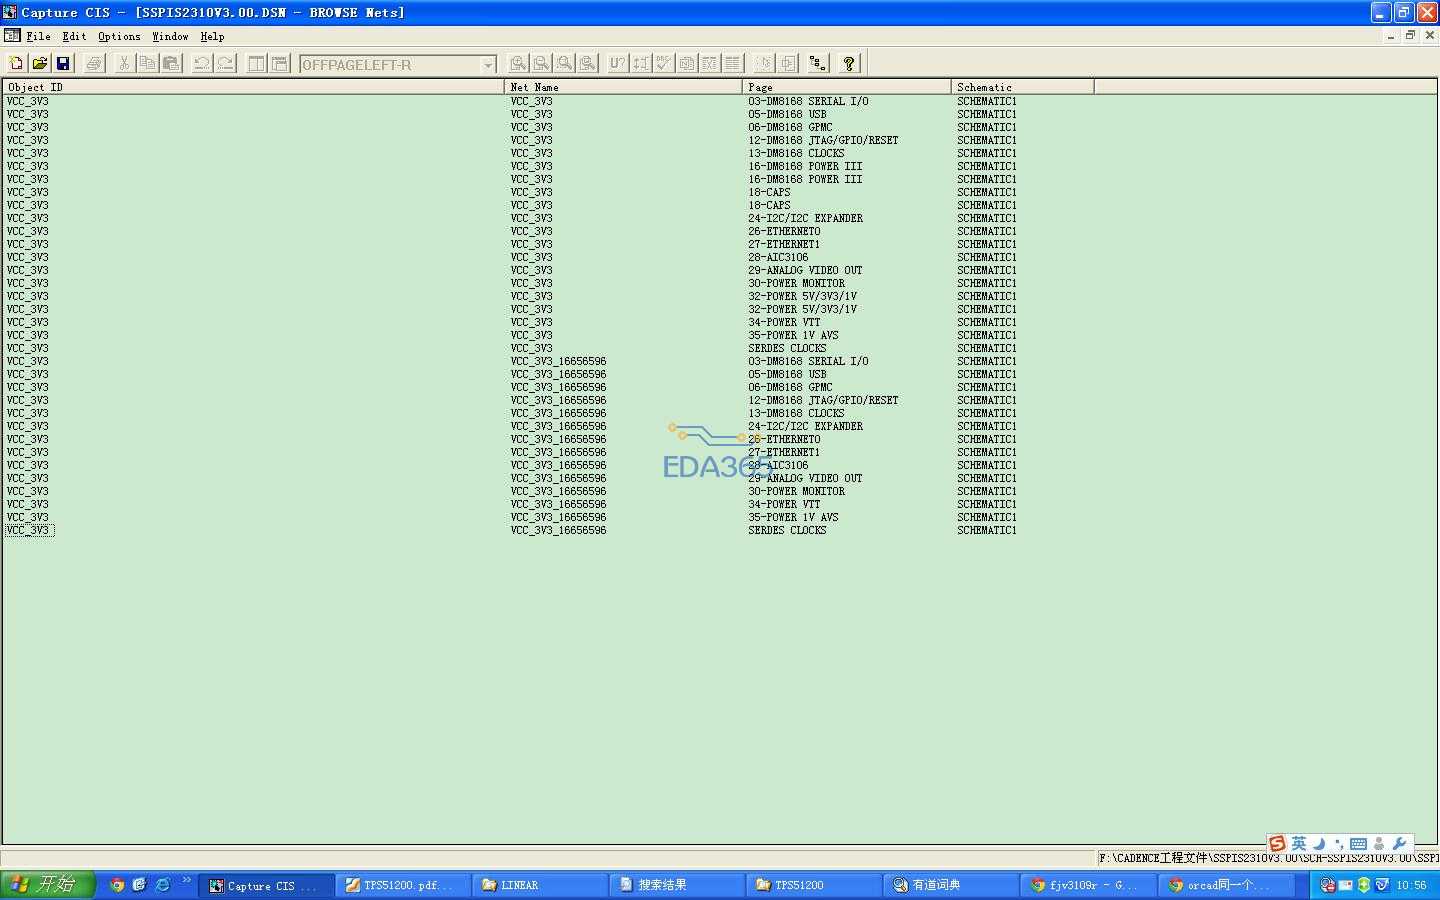Open the Options menu
The width and height of the screenshot is (1440, 900).
119,36
